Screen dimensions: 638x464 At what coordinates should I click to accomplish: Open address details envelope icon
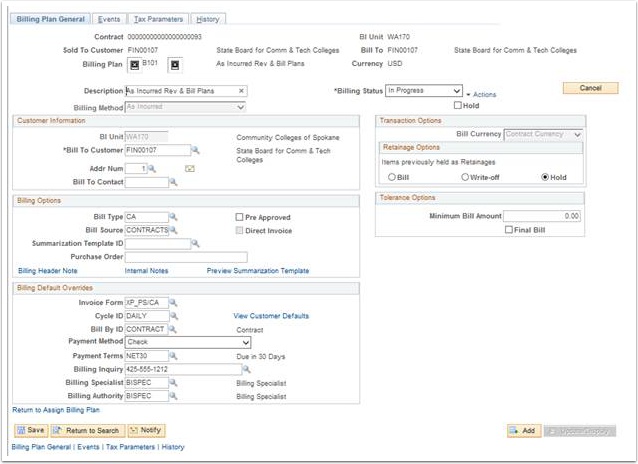(x=190, y=169)
